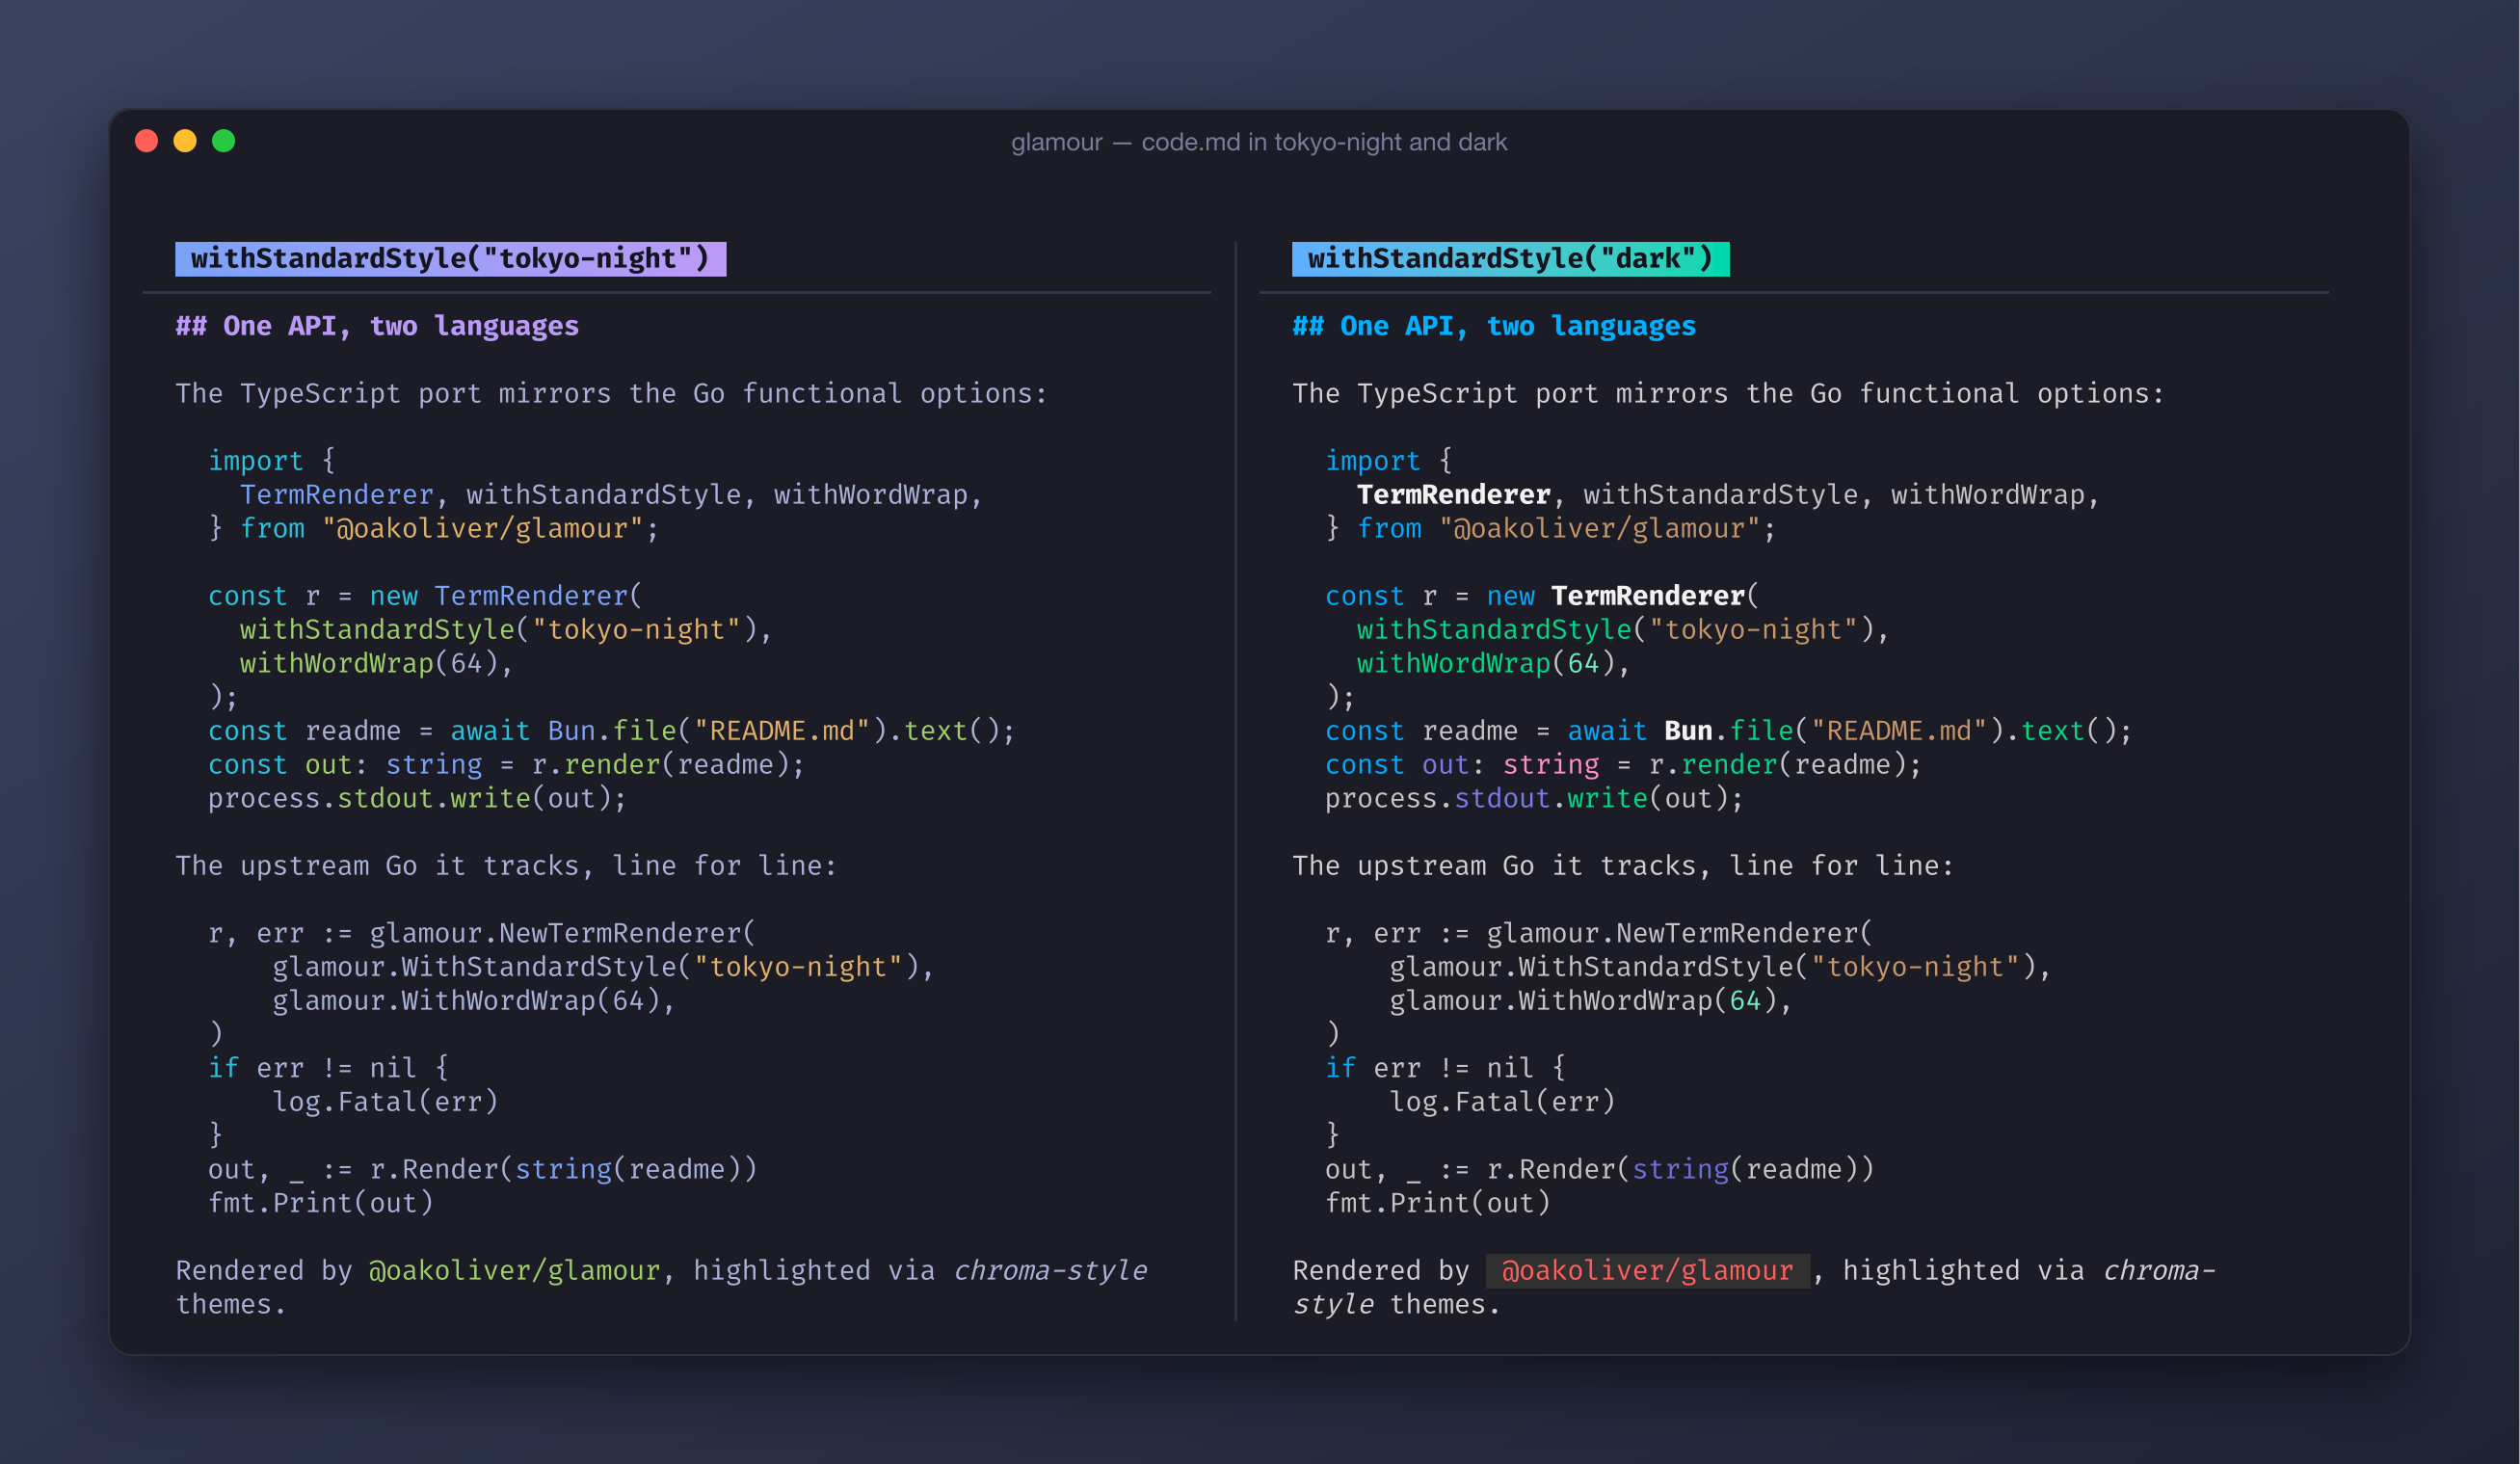Click 'glamour.WithWordWrap(64),' in the dark pane

1590,1001
